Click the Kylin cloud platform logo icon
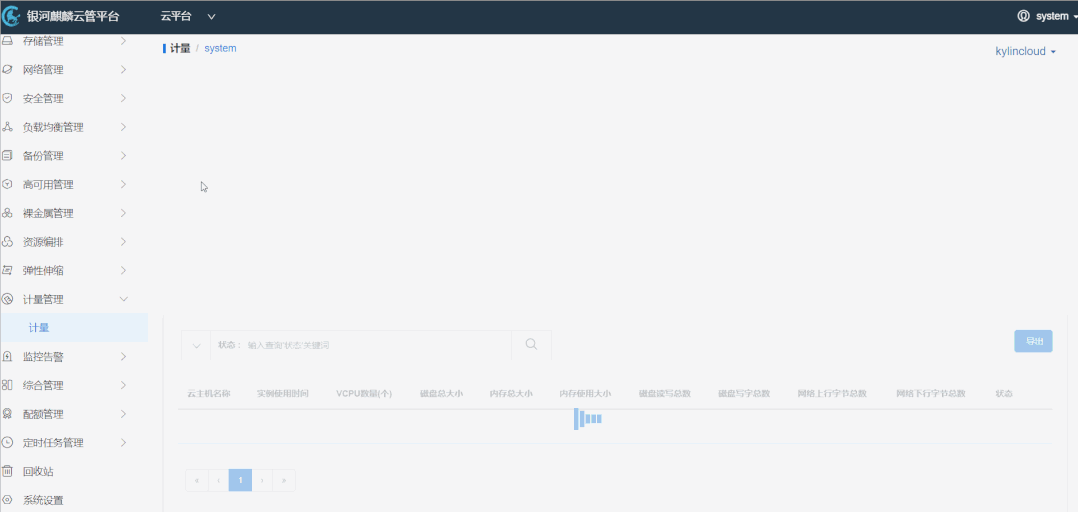1078x512 pixels. point(10,16)
